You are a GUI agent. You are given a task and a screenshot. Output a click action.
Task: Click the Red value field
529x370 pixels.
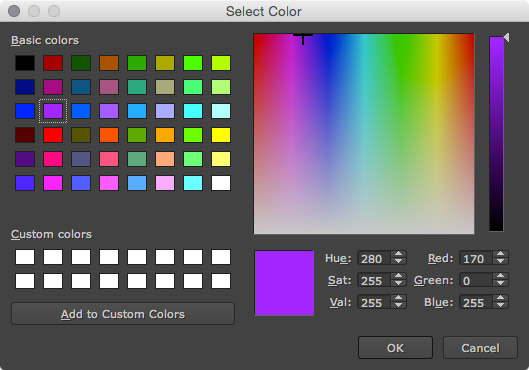[x=476, y=258]
